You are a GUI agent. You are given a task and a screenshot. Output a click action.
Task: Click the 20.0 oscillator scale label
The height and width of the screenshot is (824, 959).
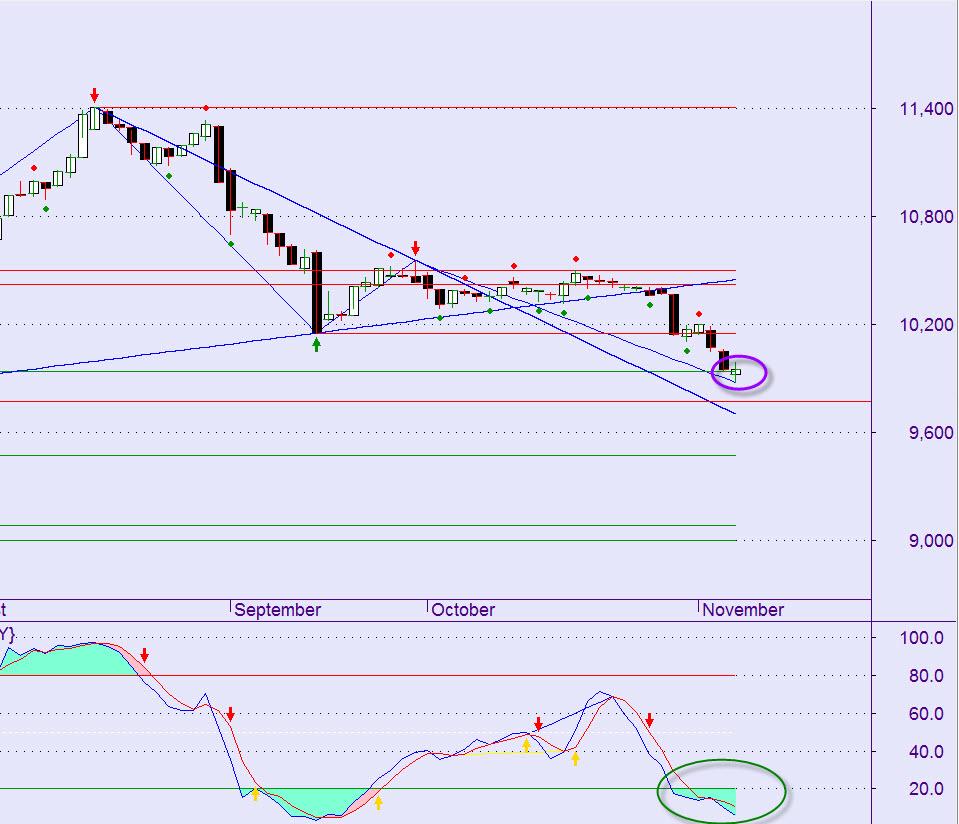click(x=926, y=789)
